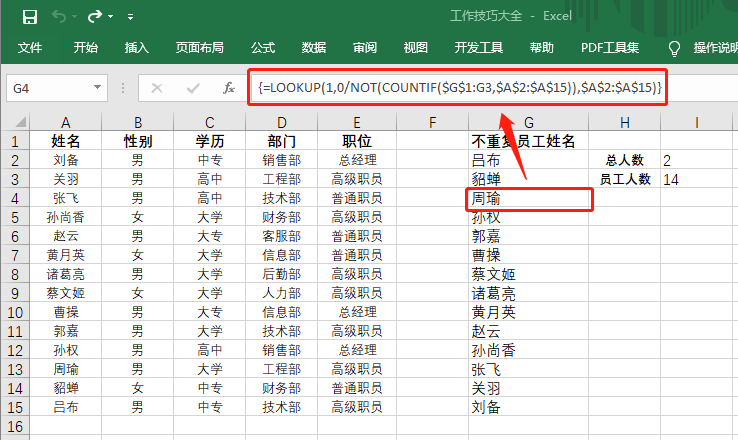Switch to the 插入 ribbon tab
The image size is (738, 440).
point(136,48)
